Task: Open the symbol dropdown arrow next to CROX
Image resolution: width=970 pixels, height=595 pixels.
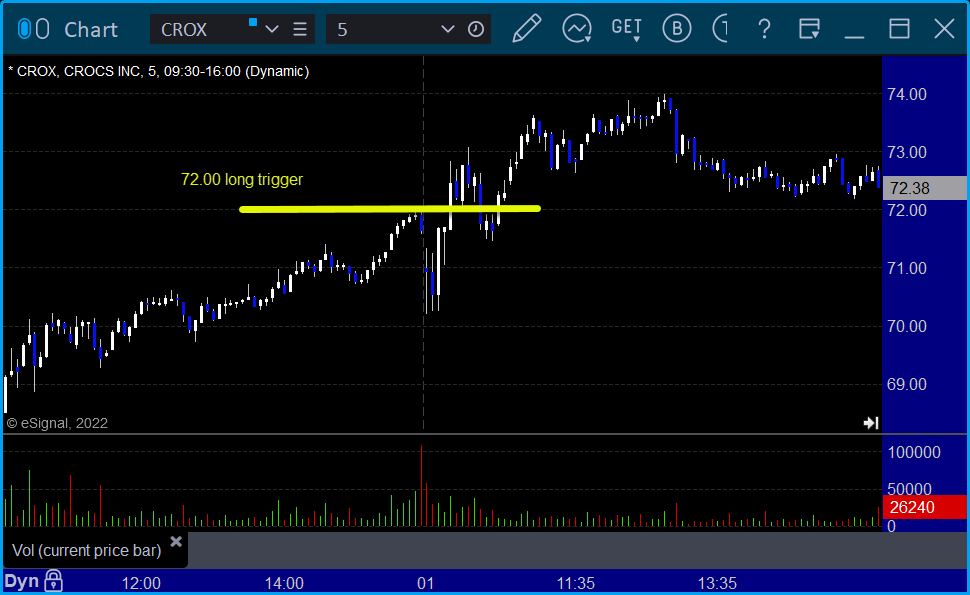Action: 272,29
